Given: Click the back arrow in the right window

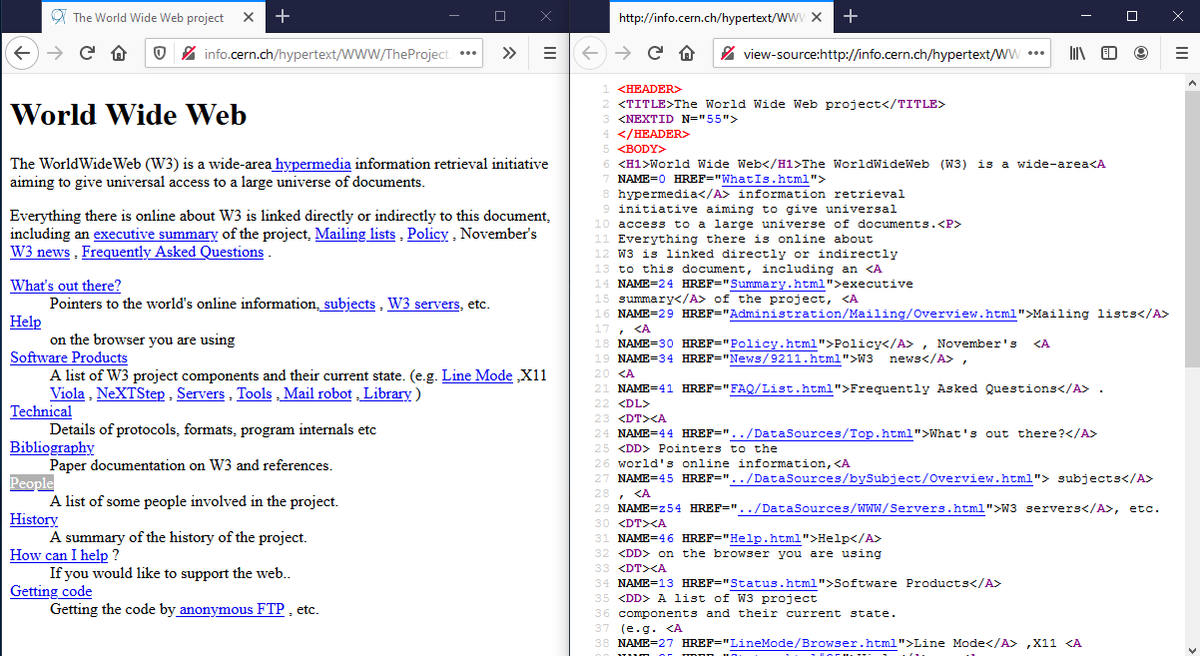Looking at the screenshot, I should click(x=591, y=53).
